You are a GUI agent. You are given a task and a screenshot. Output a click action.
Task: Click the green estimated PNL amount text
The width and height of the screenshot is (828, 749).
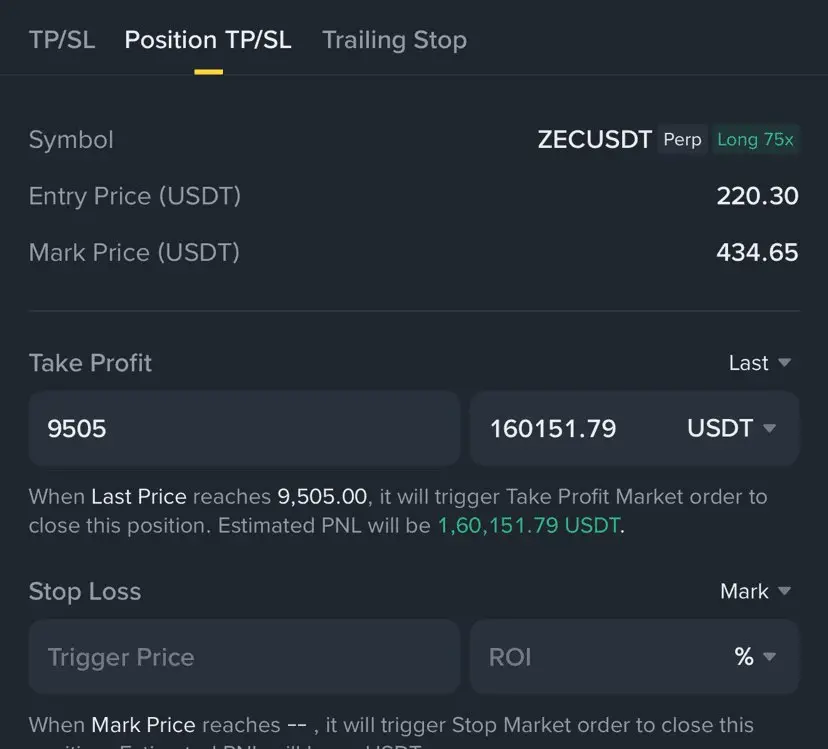coord(529,526)
